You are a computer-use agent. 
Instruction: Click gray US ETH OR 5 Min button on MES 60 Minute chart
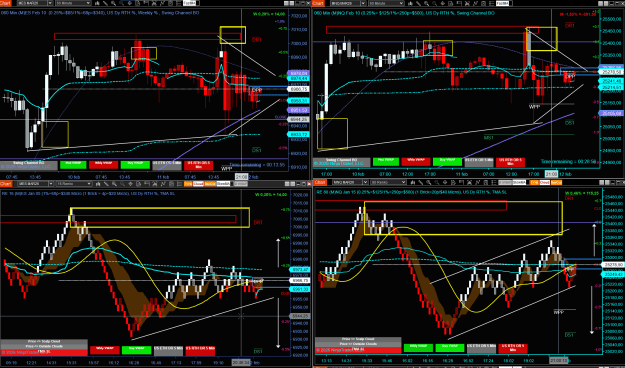[x=166, y=164]
